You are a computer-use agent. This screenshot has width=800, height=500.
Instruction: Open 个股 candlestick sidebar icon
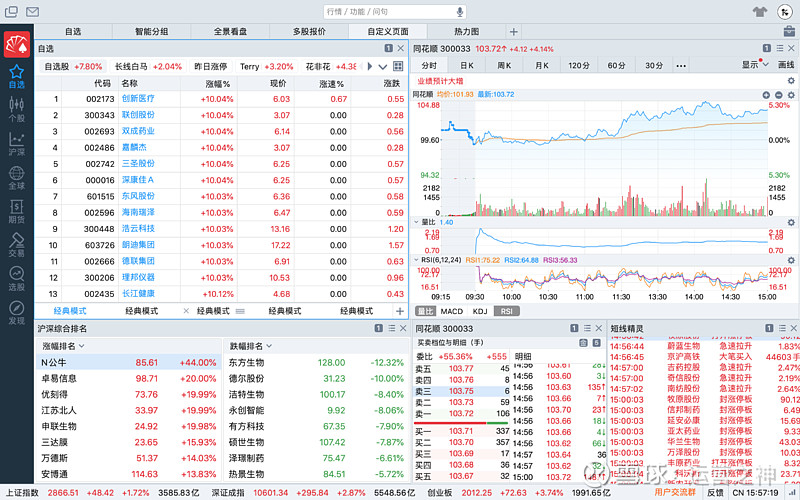(x=16, y=110)
